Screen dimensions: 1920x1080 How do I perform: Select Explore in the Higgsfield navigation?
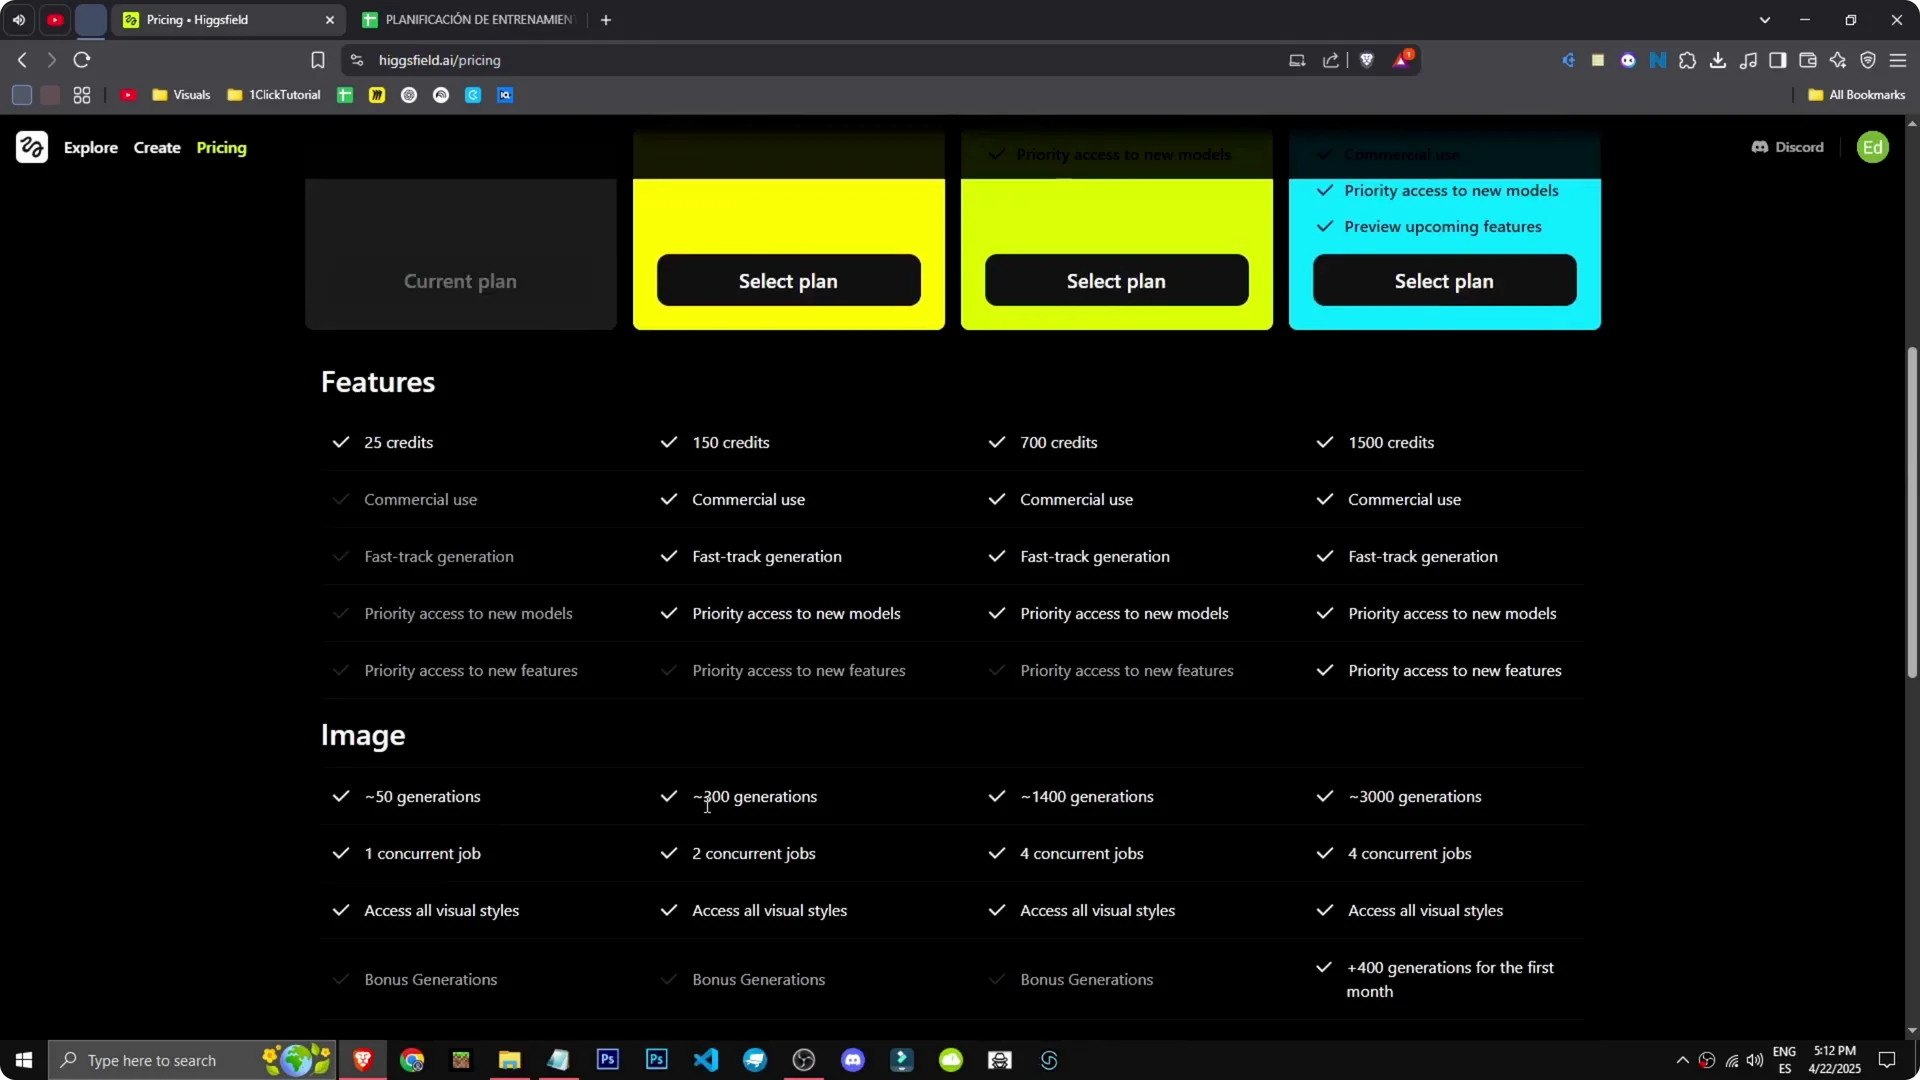tap(91, 147)
